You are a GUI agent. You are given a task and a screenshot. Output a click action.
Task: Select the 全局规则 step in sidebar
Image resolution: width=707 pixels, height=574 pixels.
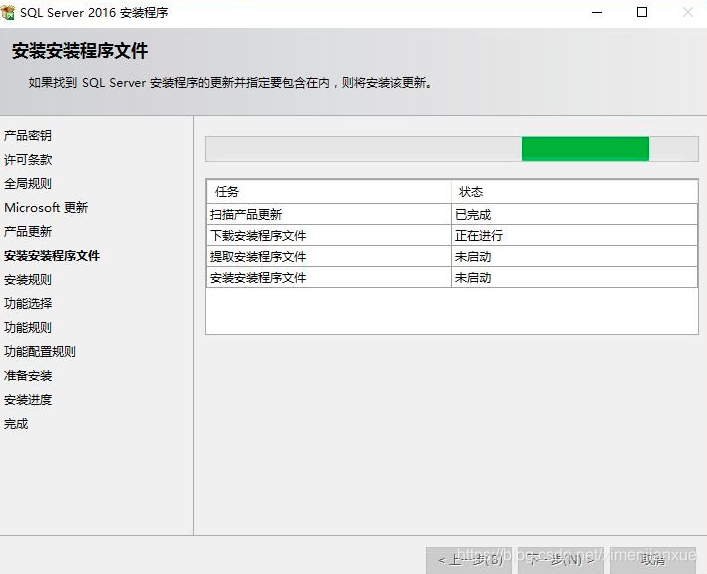[x=28, y=184]
